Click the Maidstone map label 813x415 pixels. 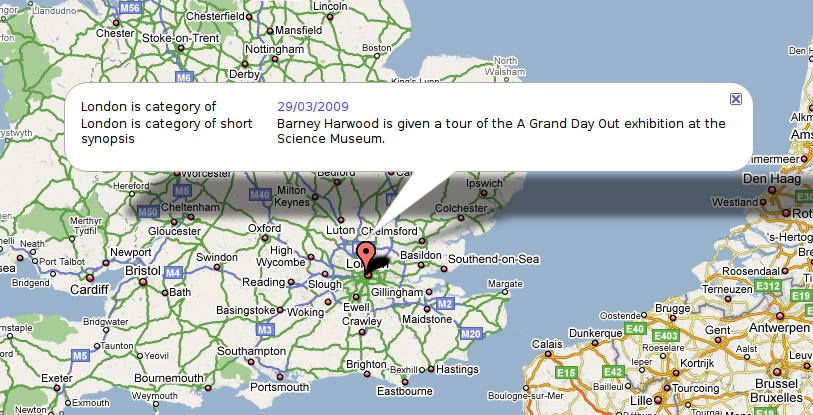click(x=427, y=319)
